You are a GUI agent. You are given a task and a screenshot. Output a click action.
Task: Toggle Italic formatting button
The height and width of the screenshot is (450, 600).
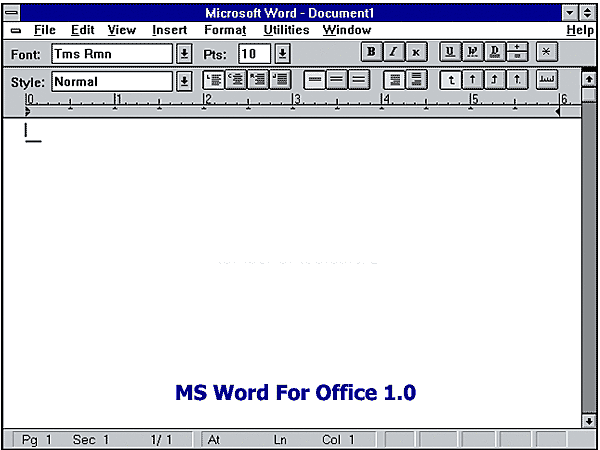pyautogui.click(x=394, y=52)
